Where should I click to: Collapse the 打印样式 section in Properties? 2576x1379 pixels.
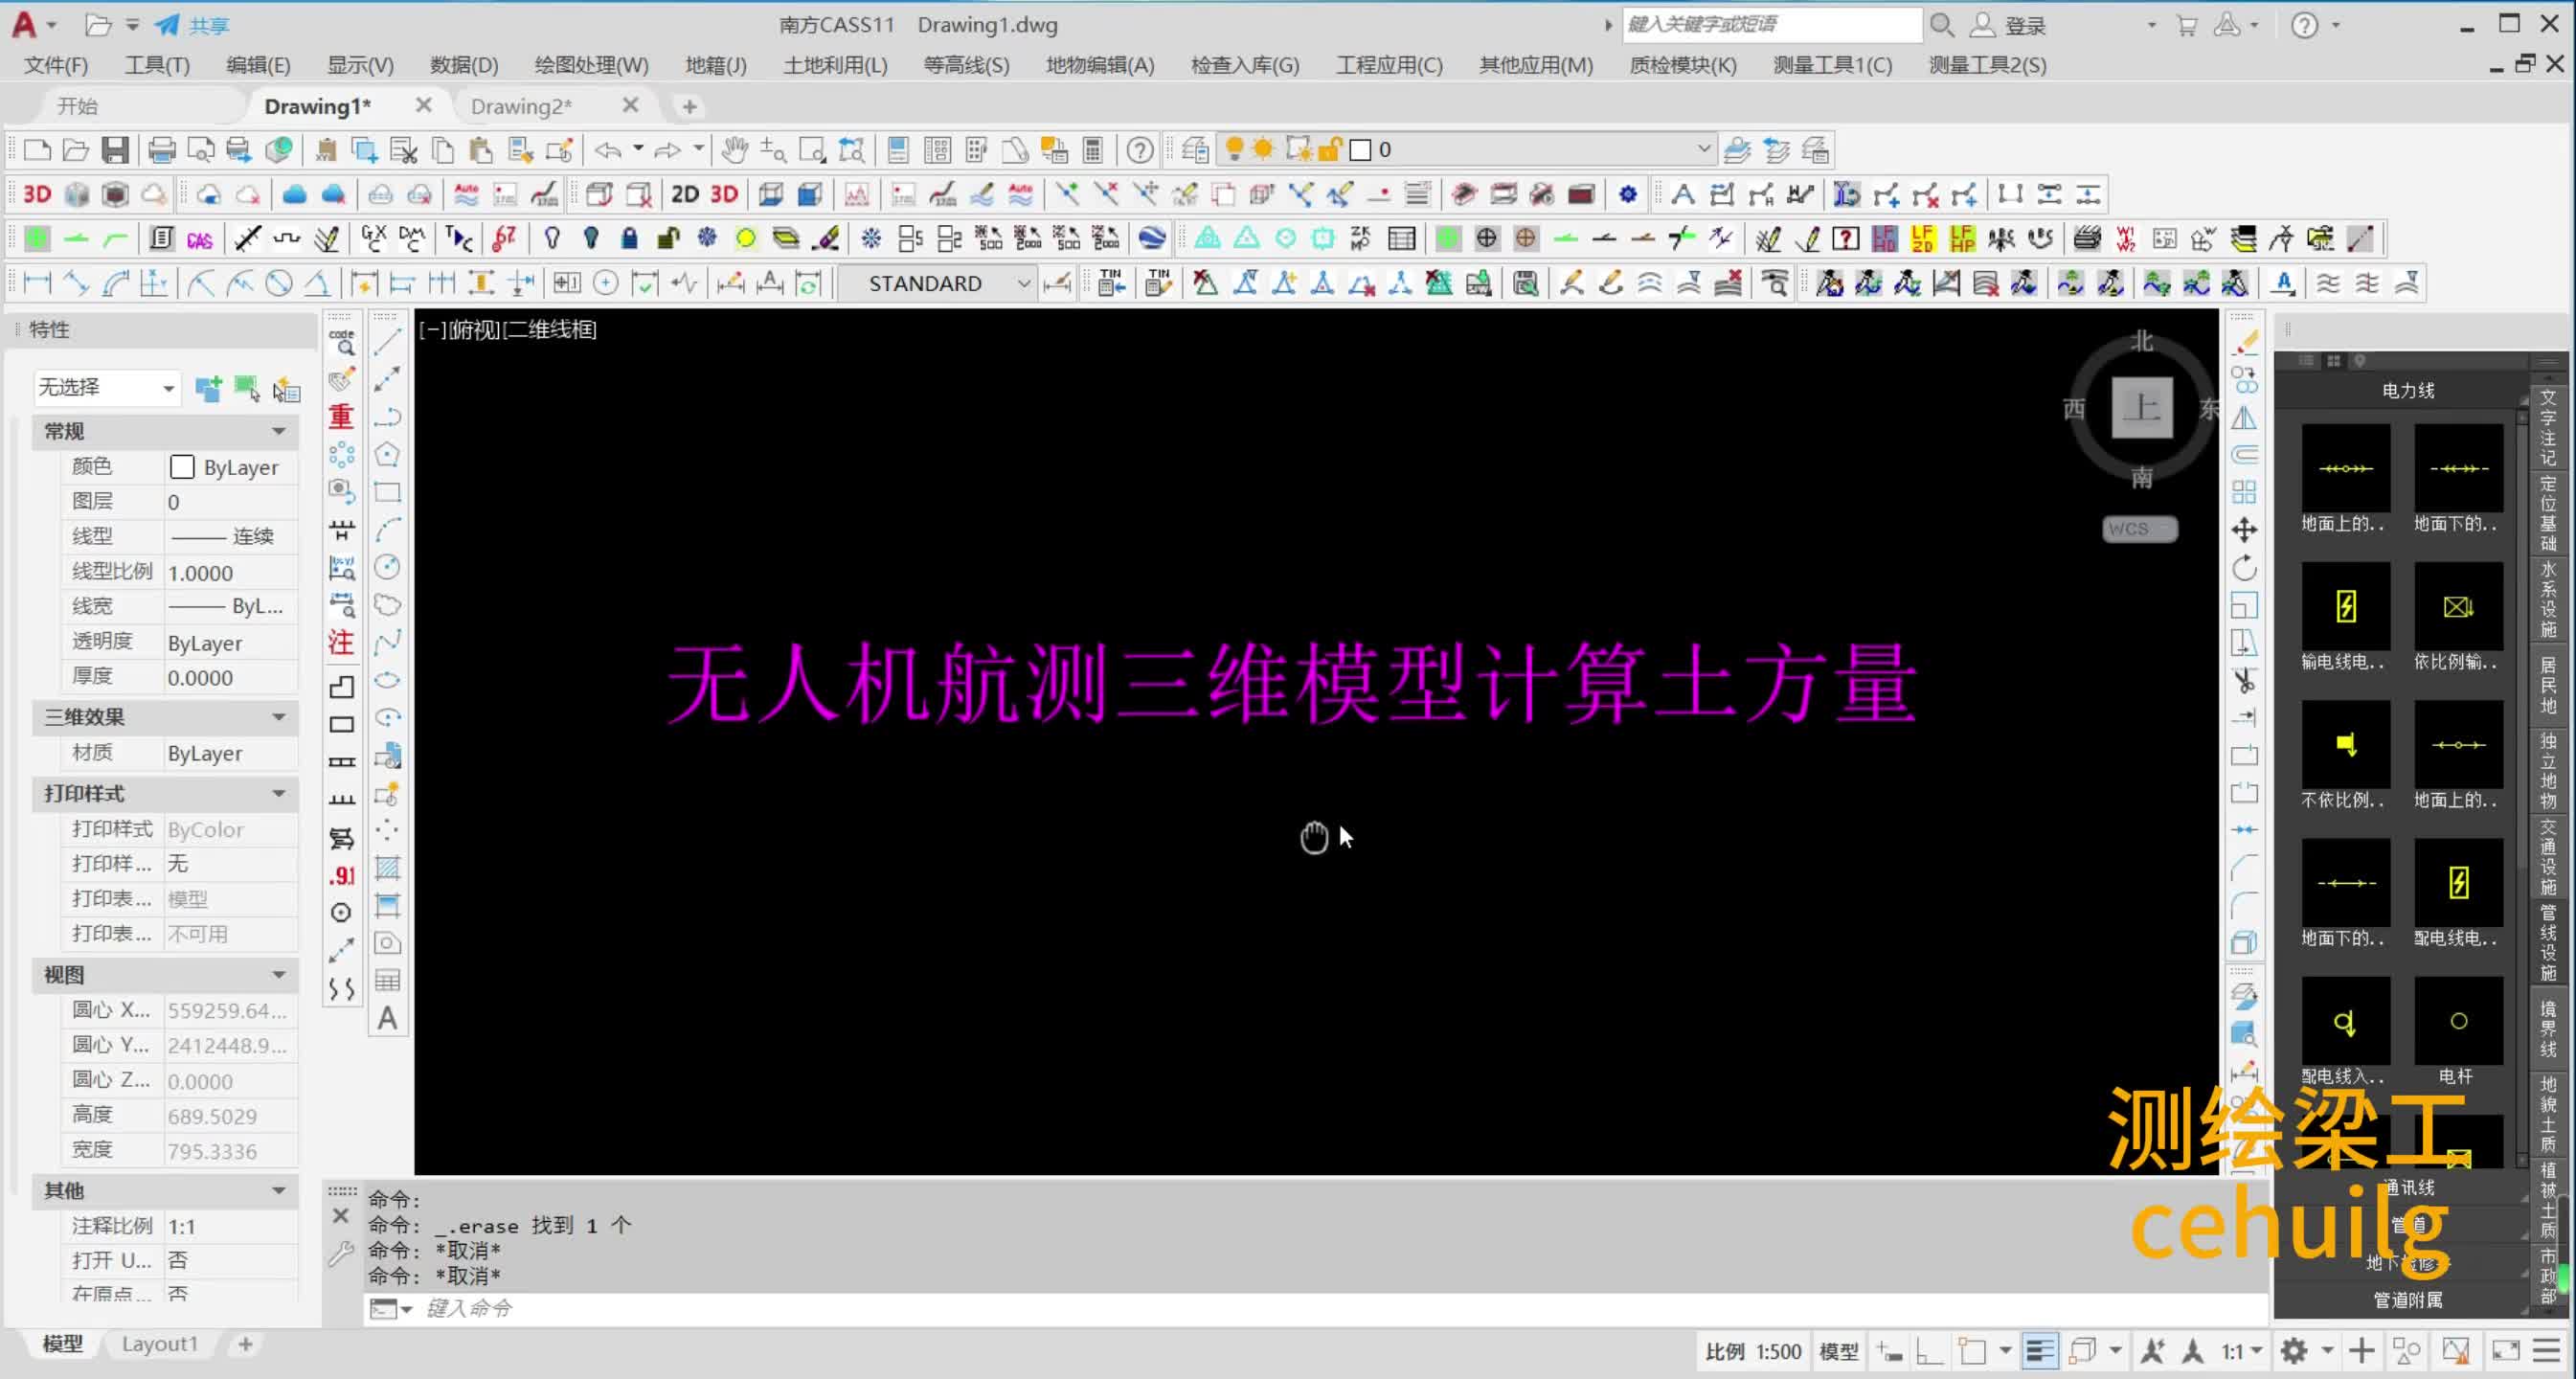click(278, 793)
